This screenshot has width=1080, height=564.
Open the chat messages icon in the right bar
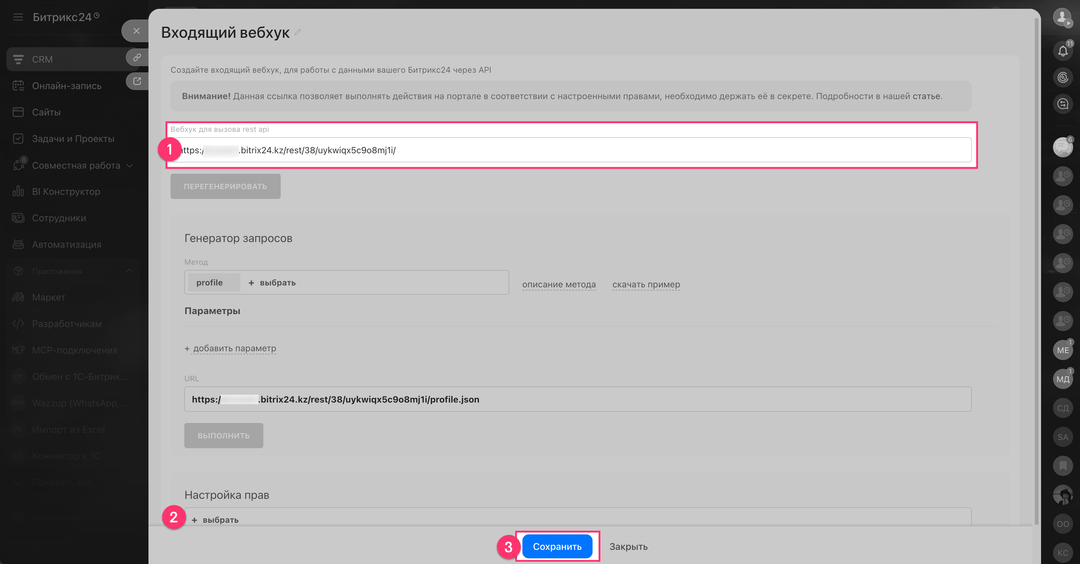tap(1063, 103)
